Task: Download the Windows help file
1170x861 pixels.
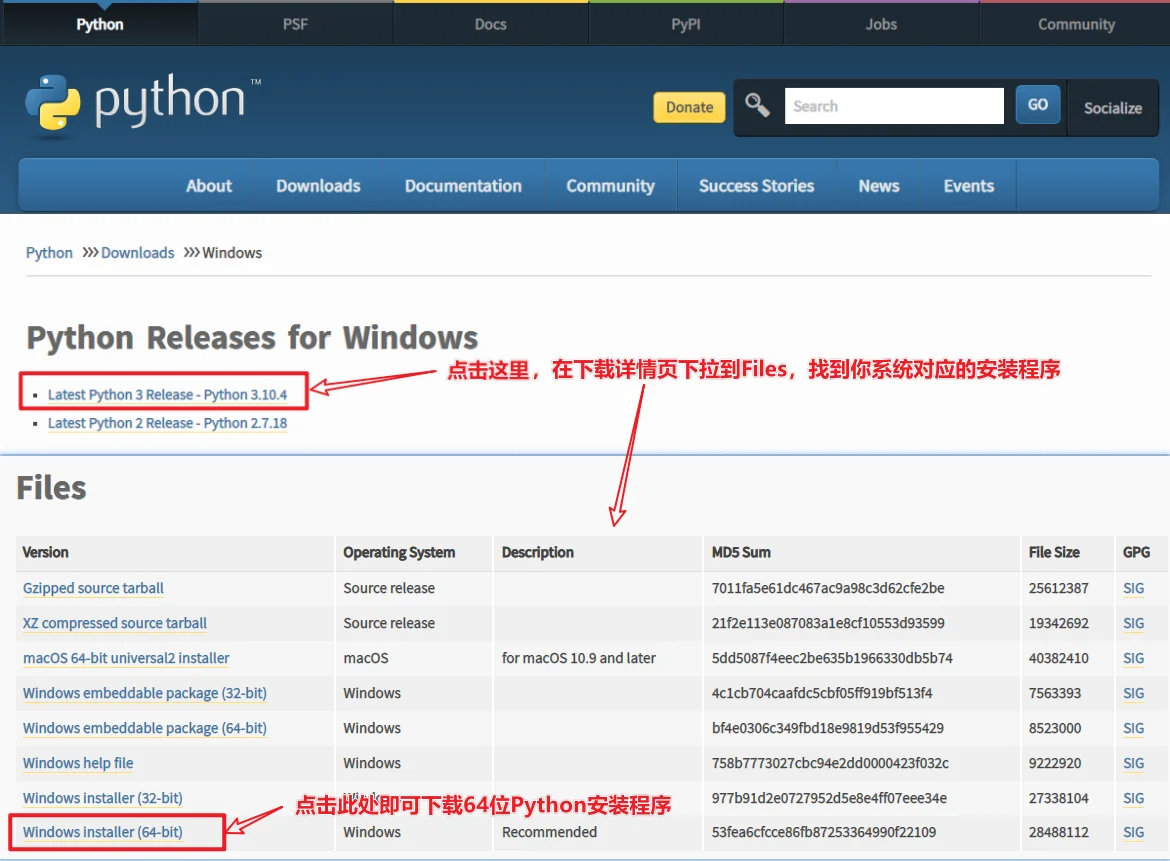Action: (x=78, y=763)
